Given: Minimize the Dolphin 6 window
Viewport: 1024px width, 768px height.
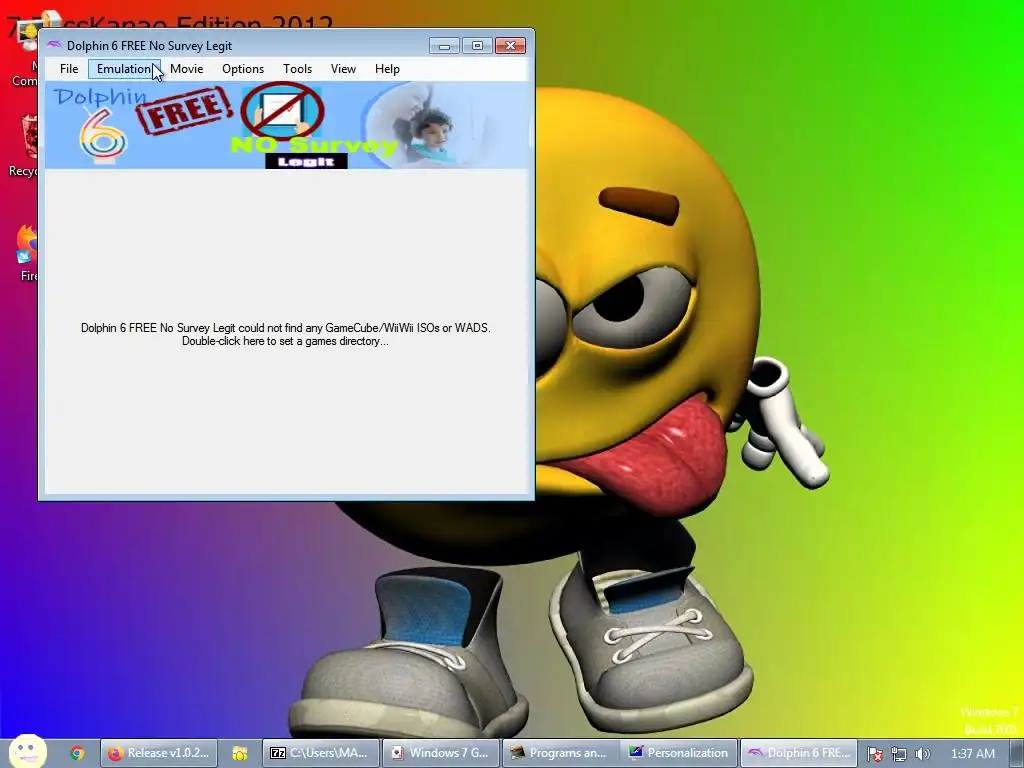Looking at the screenshot, I should point(444,45).
